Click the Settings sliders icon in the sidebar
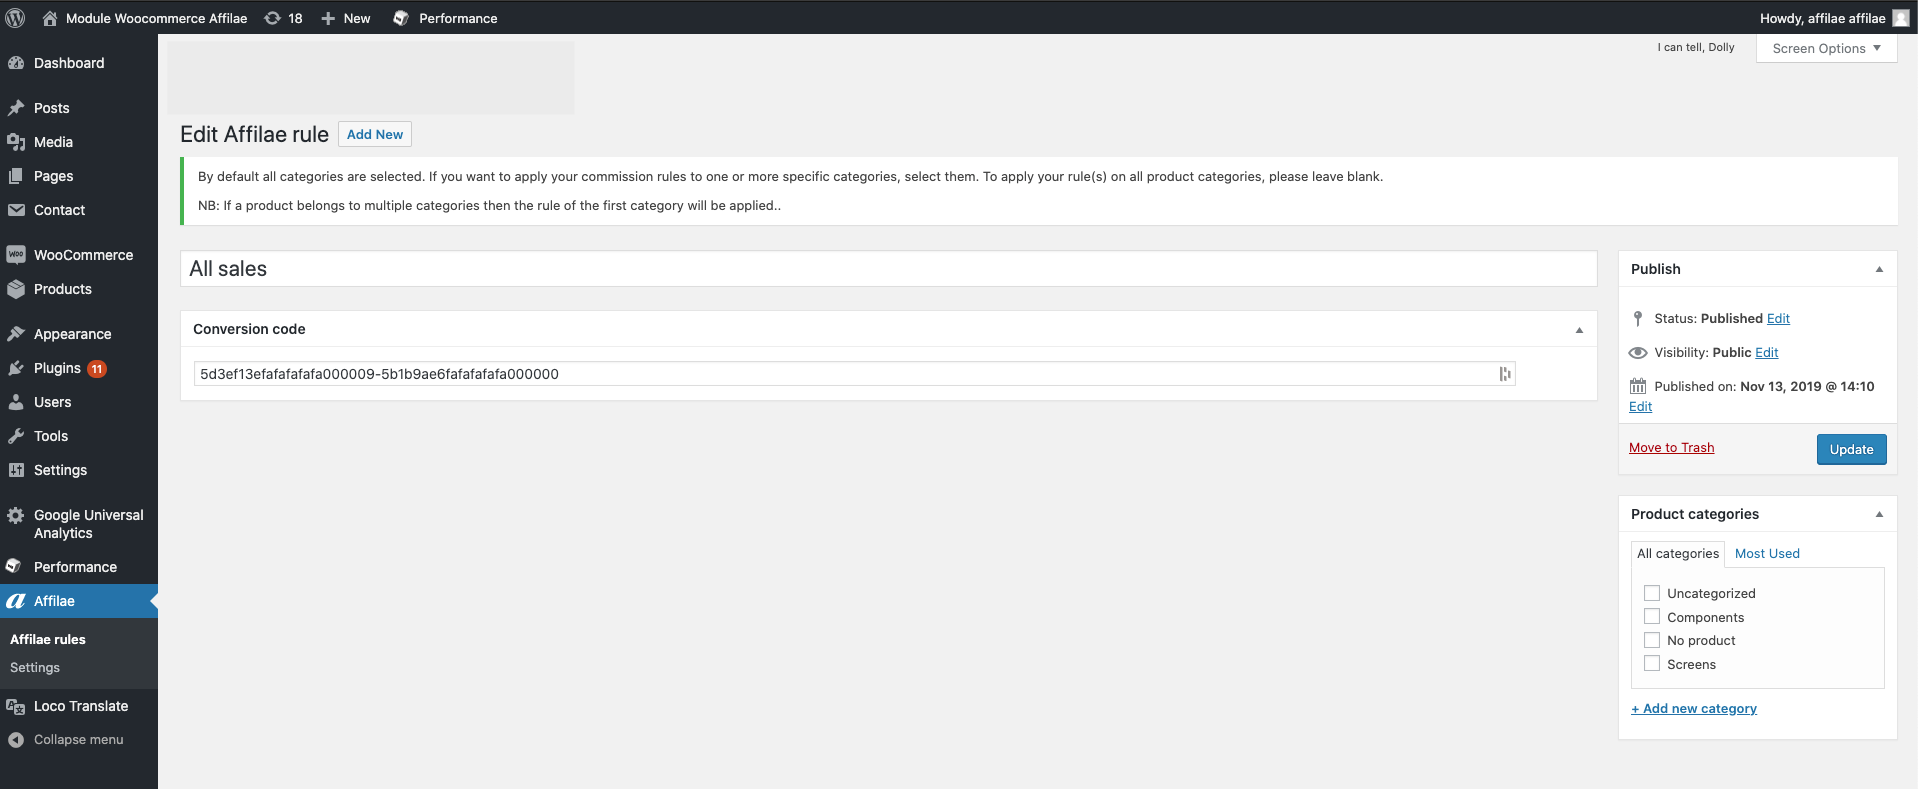The height and width of the screenshot is (789, 1918). tap(16, 470)
